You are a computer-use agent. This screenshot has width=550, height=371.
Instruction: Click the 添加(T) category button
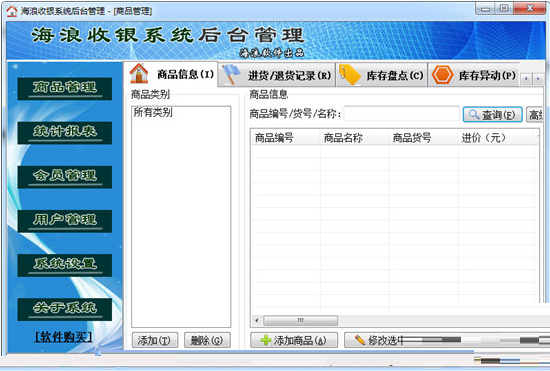click(x=155, y=340)
